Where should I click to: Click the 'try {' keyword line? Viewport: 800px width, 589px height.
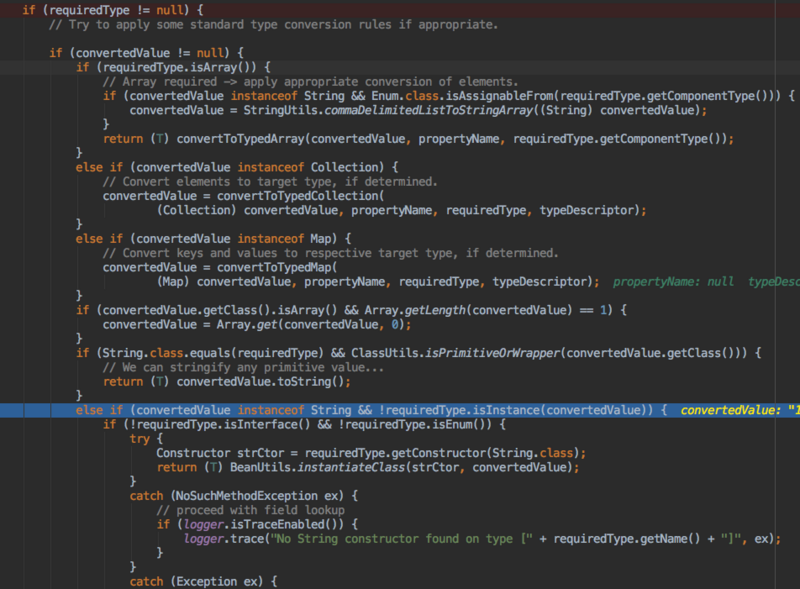point(146,439)
